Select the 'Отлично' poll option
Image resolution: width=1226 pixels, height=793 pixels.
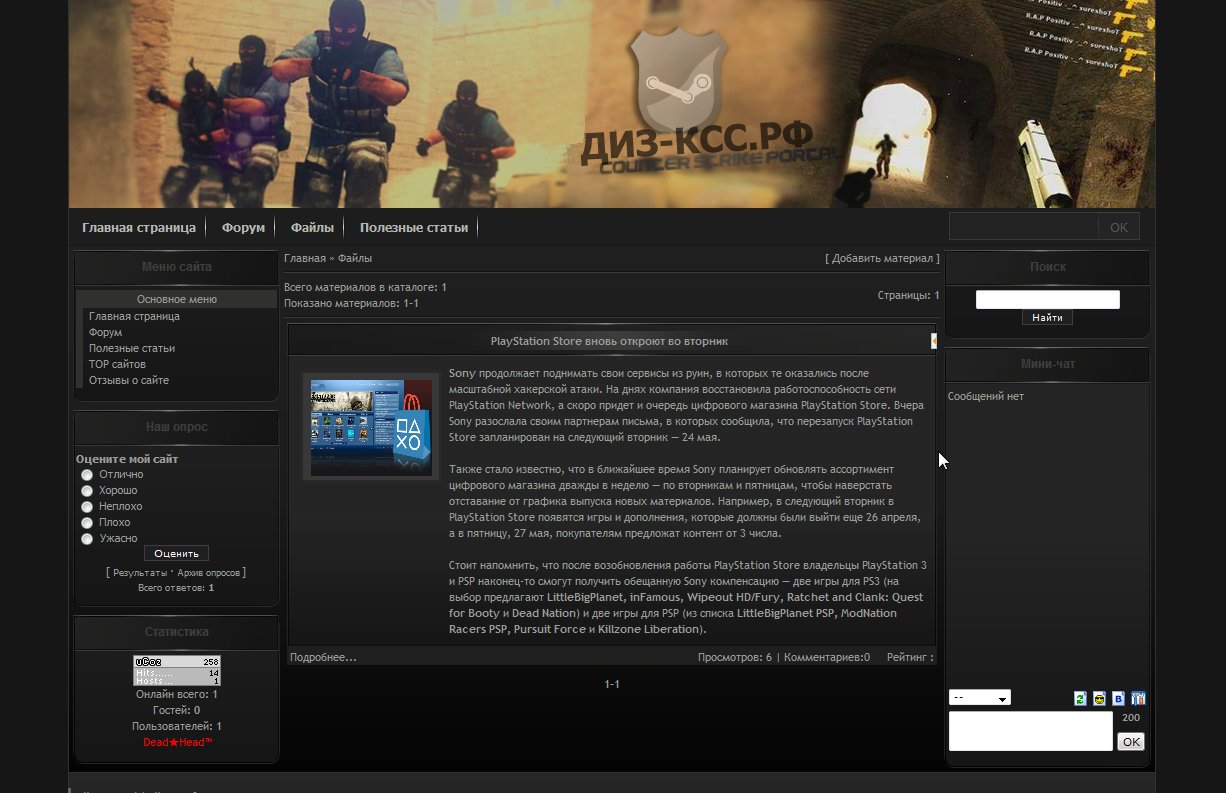[87, 475]
